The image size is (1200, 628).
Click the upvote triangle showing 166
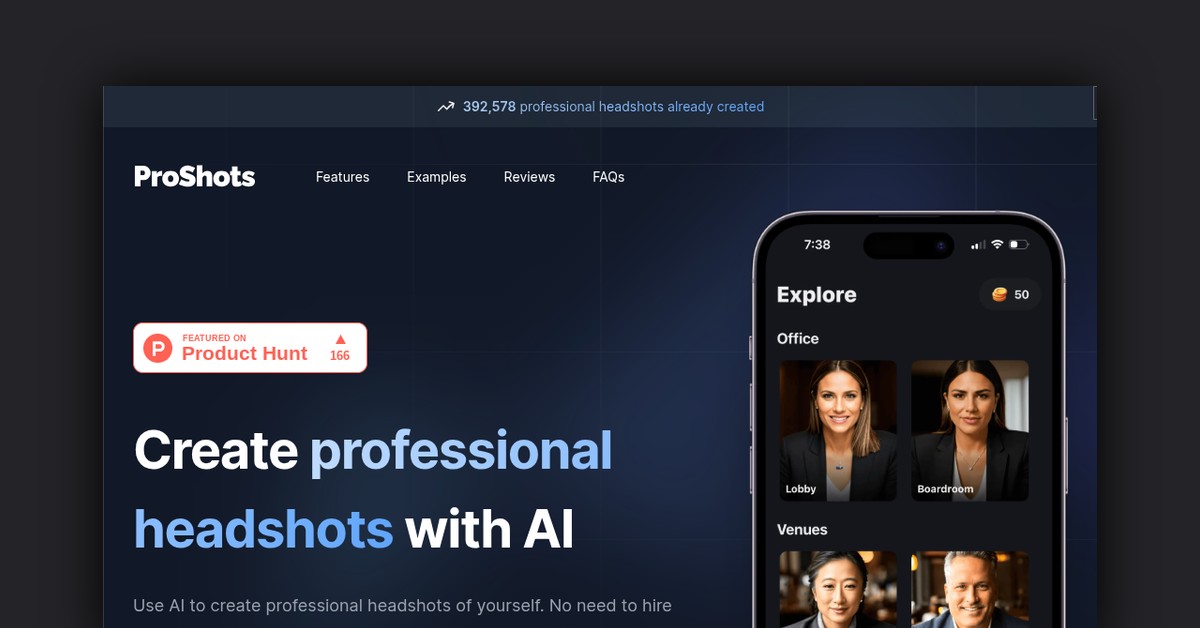pyautogui.click(x=340, y=340)
